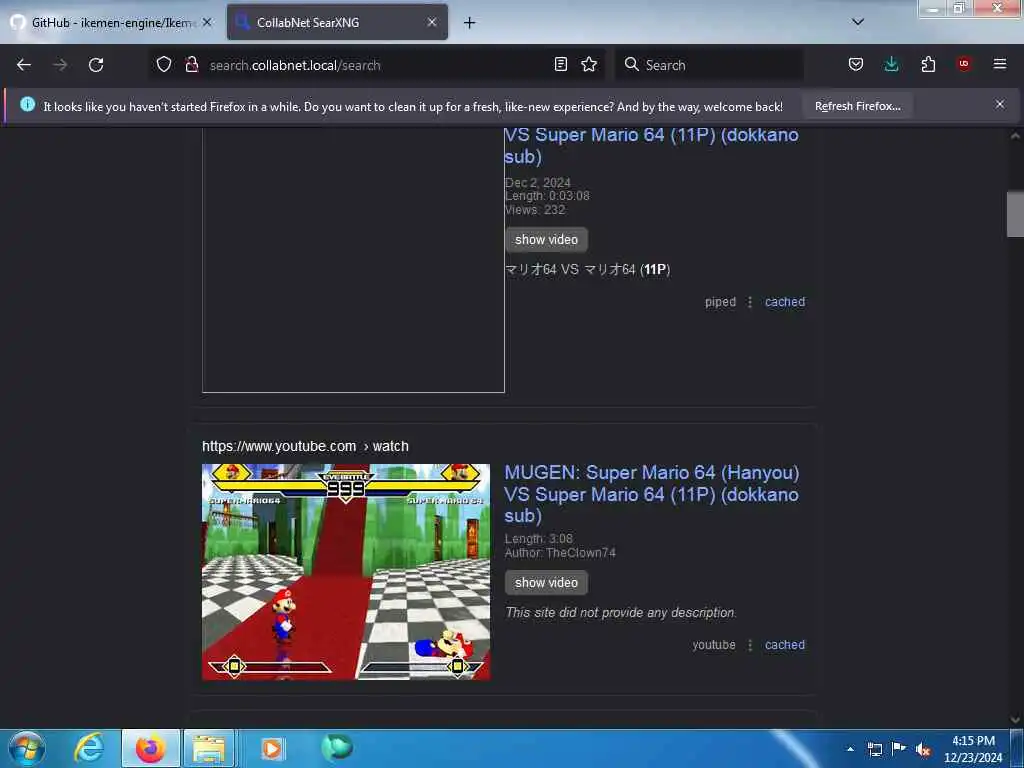Open the Mario fight video thumbnail
The width and height of the screenshot is (1024, 768).
[x=345, y=571]
